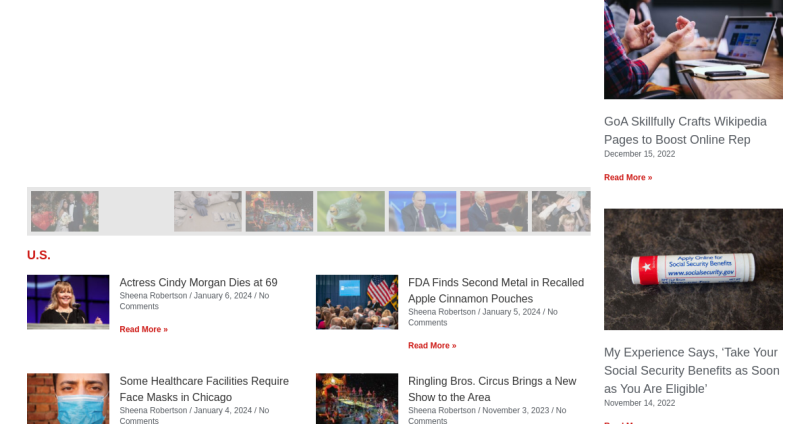This screenshot has height=424, width=810.
Task: Open Healthcare Facilities Face Masks article
Action: click(204, 389)
